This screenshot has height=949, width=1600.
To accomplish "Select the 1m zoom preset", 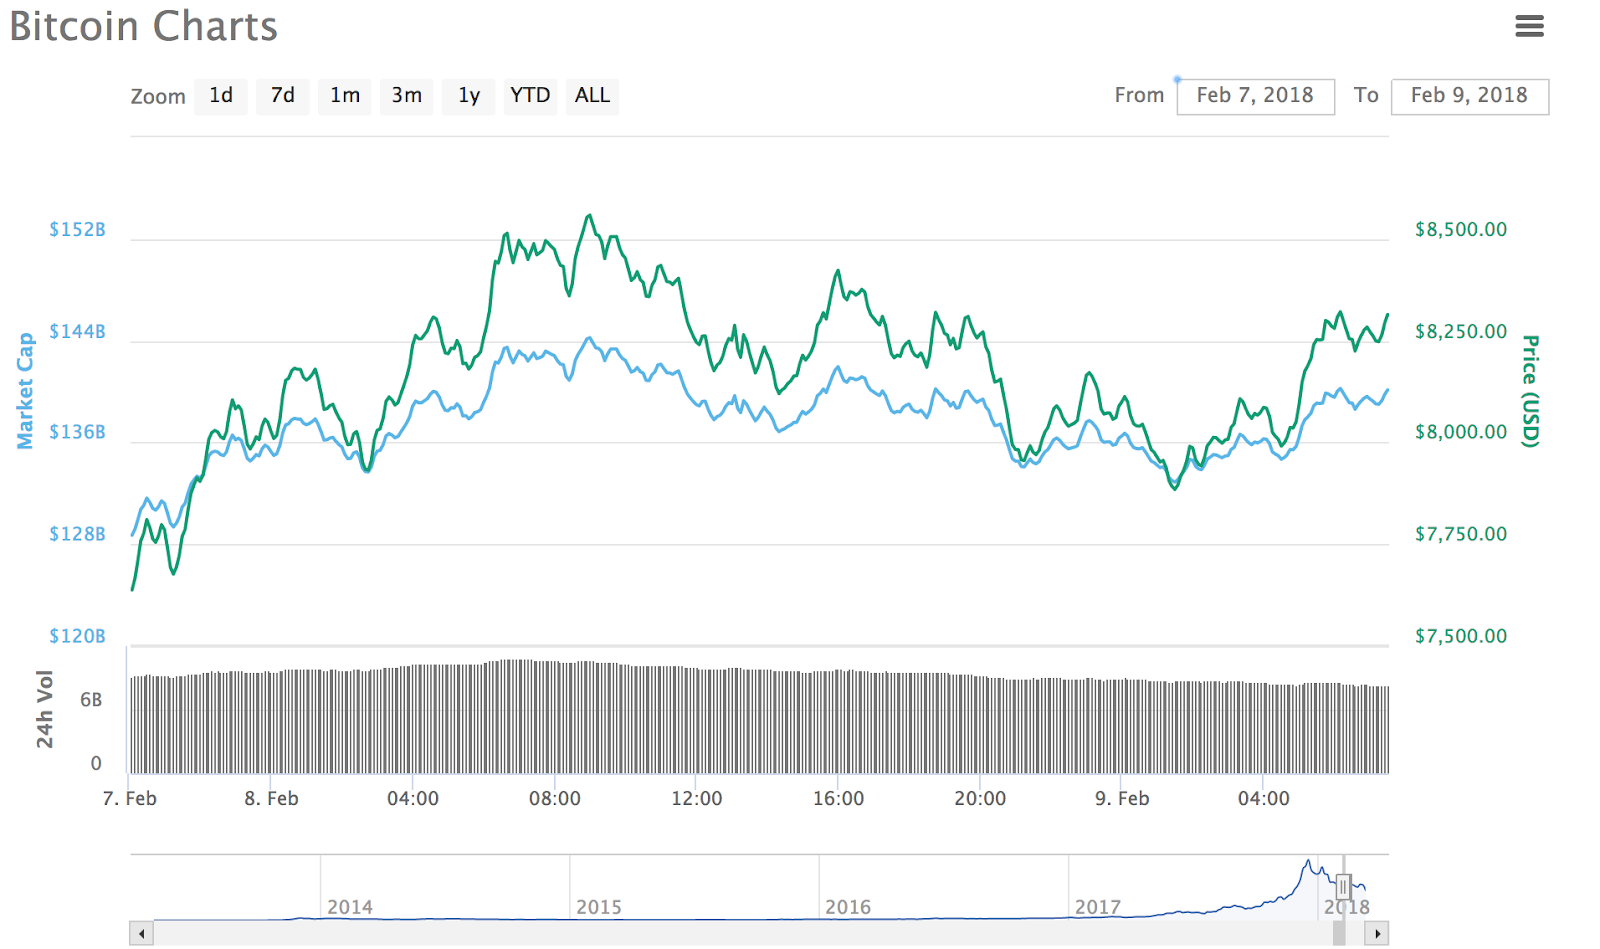I will (x=345, y=95).
